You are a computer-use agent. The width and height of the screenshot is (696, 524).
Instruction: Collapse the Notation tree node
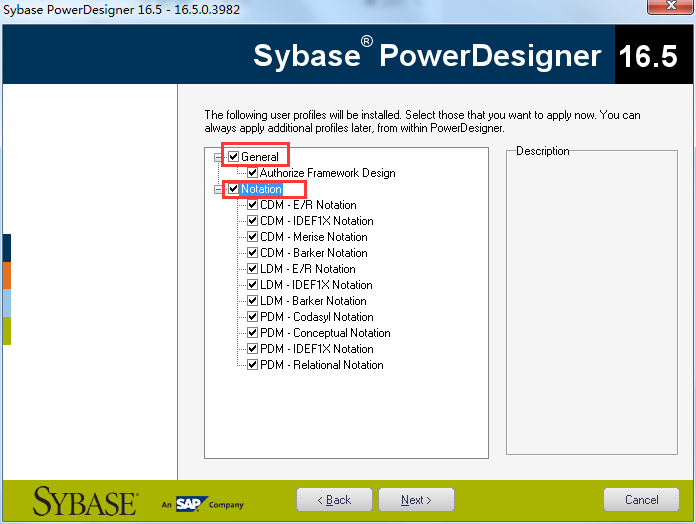point(218,189)
